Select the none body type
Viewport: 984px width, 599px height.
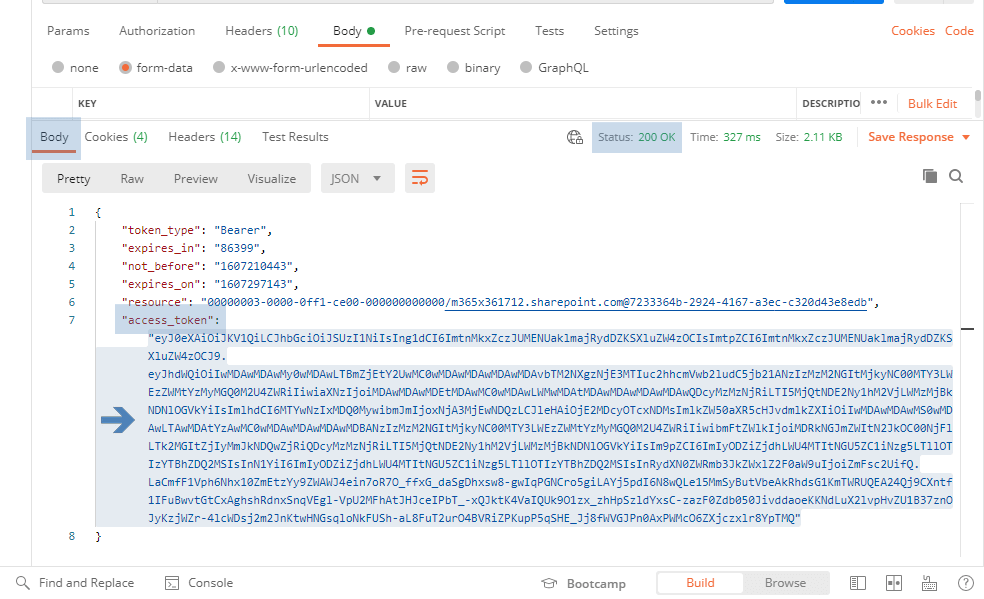pos(58,67)
